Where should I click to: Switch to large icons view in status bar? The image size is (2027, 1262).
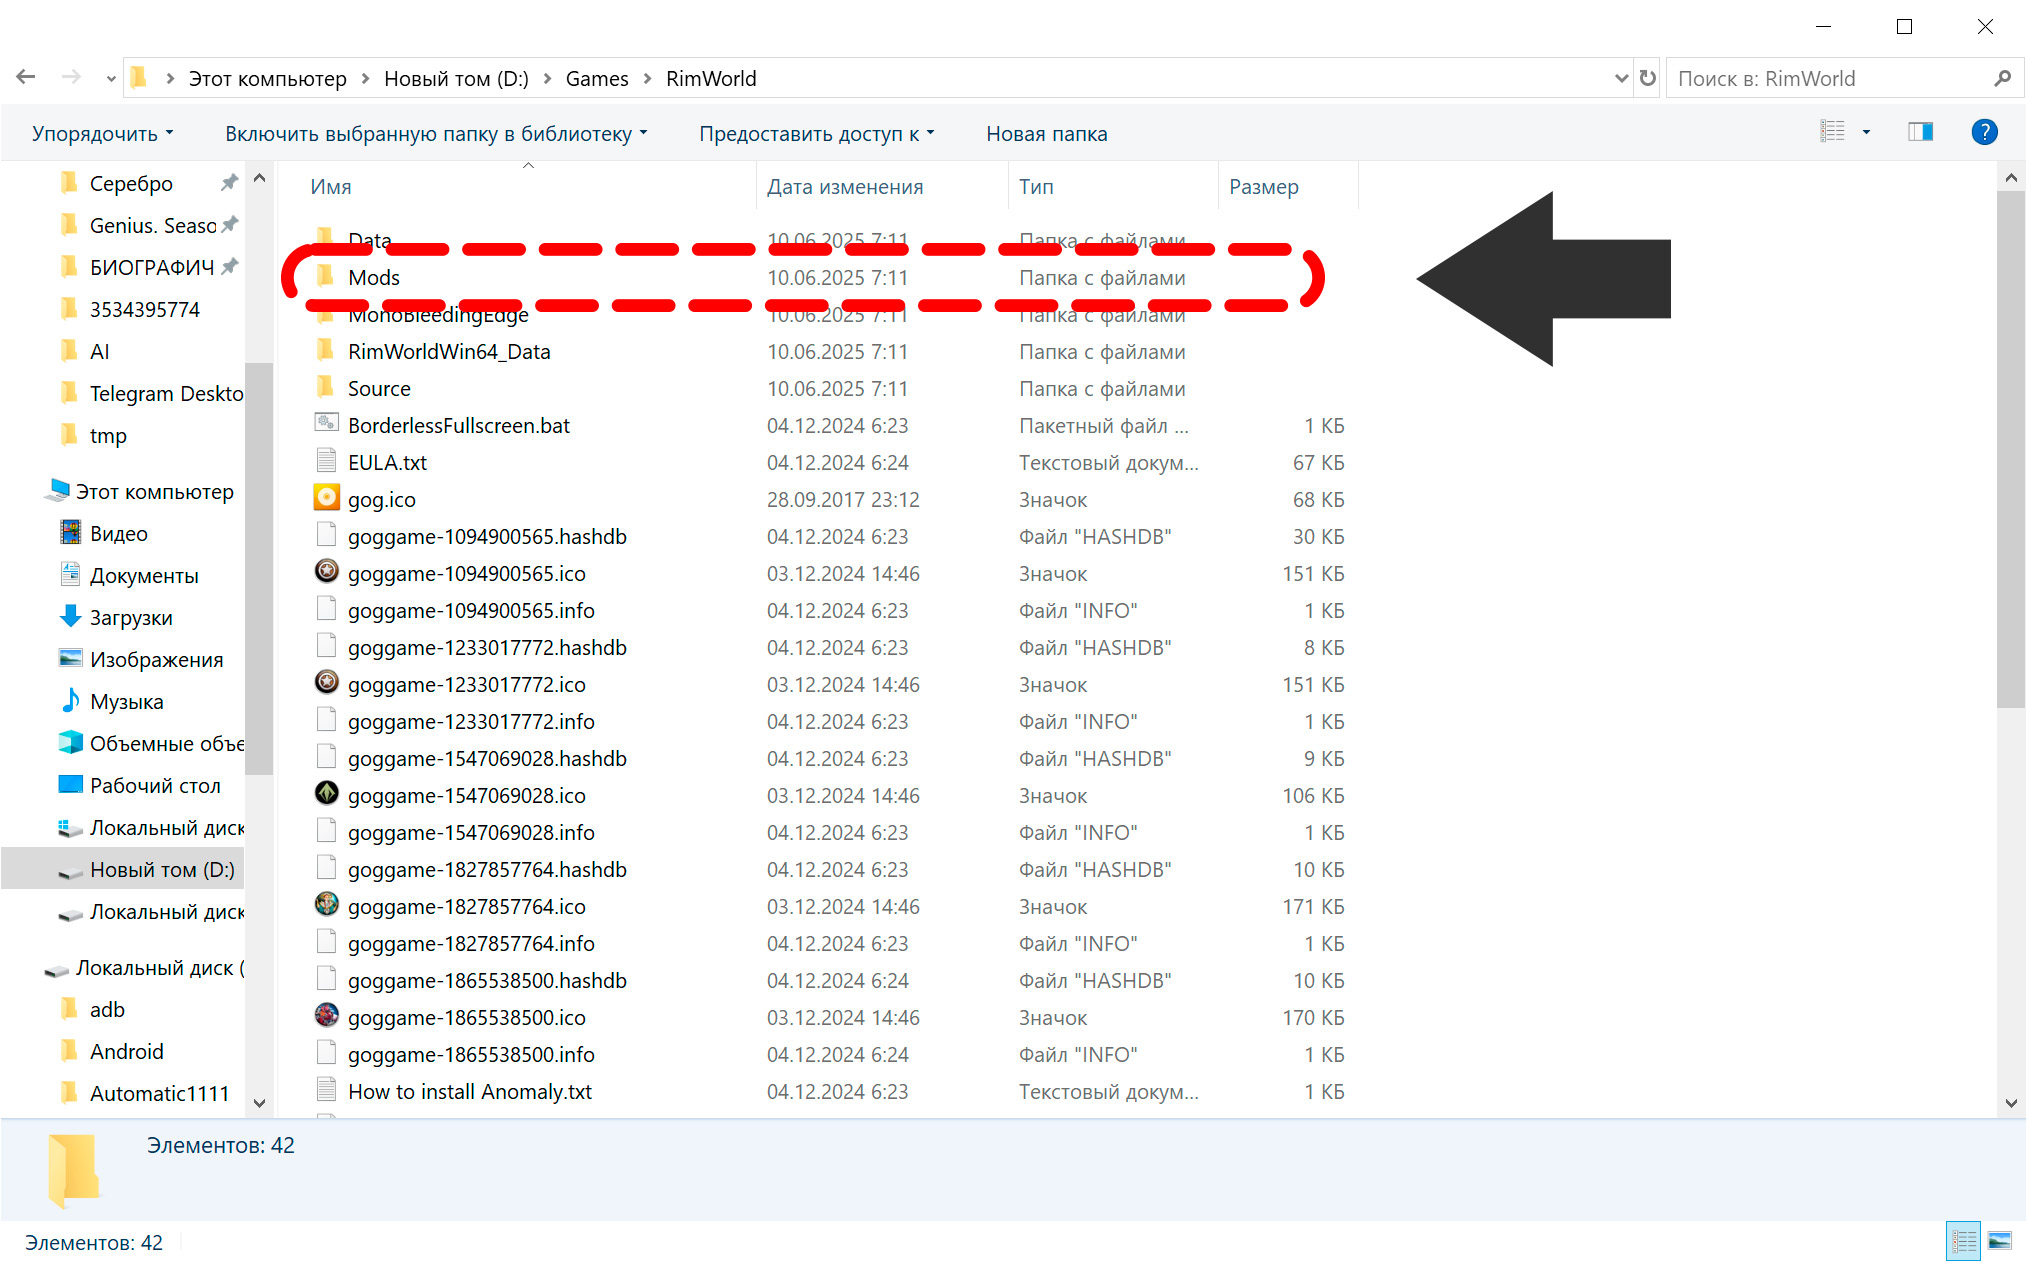pos(2000,1241)
